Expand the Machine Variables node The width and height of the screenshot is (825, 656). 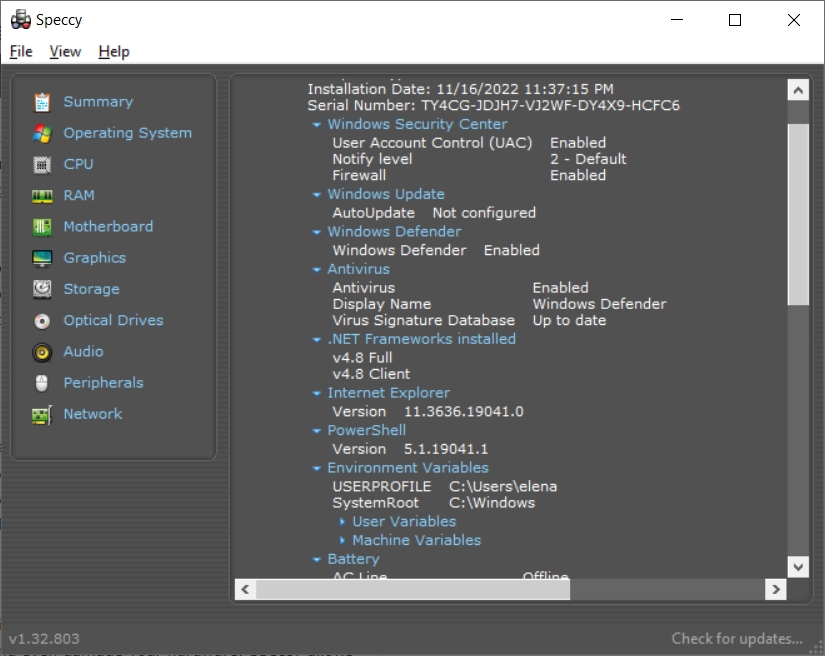[342, 540]
